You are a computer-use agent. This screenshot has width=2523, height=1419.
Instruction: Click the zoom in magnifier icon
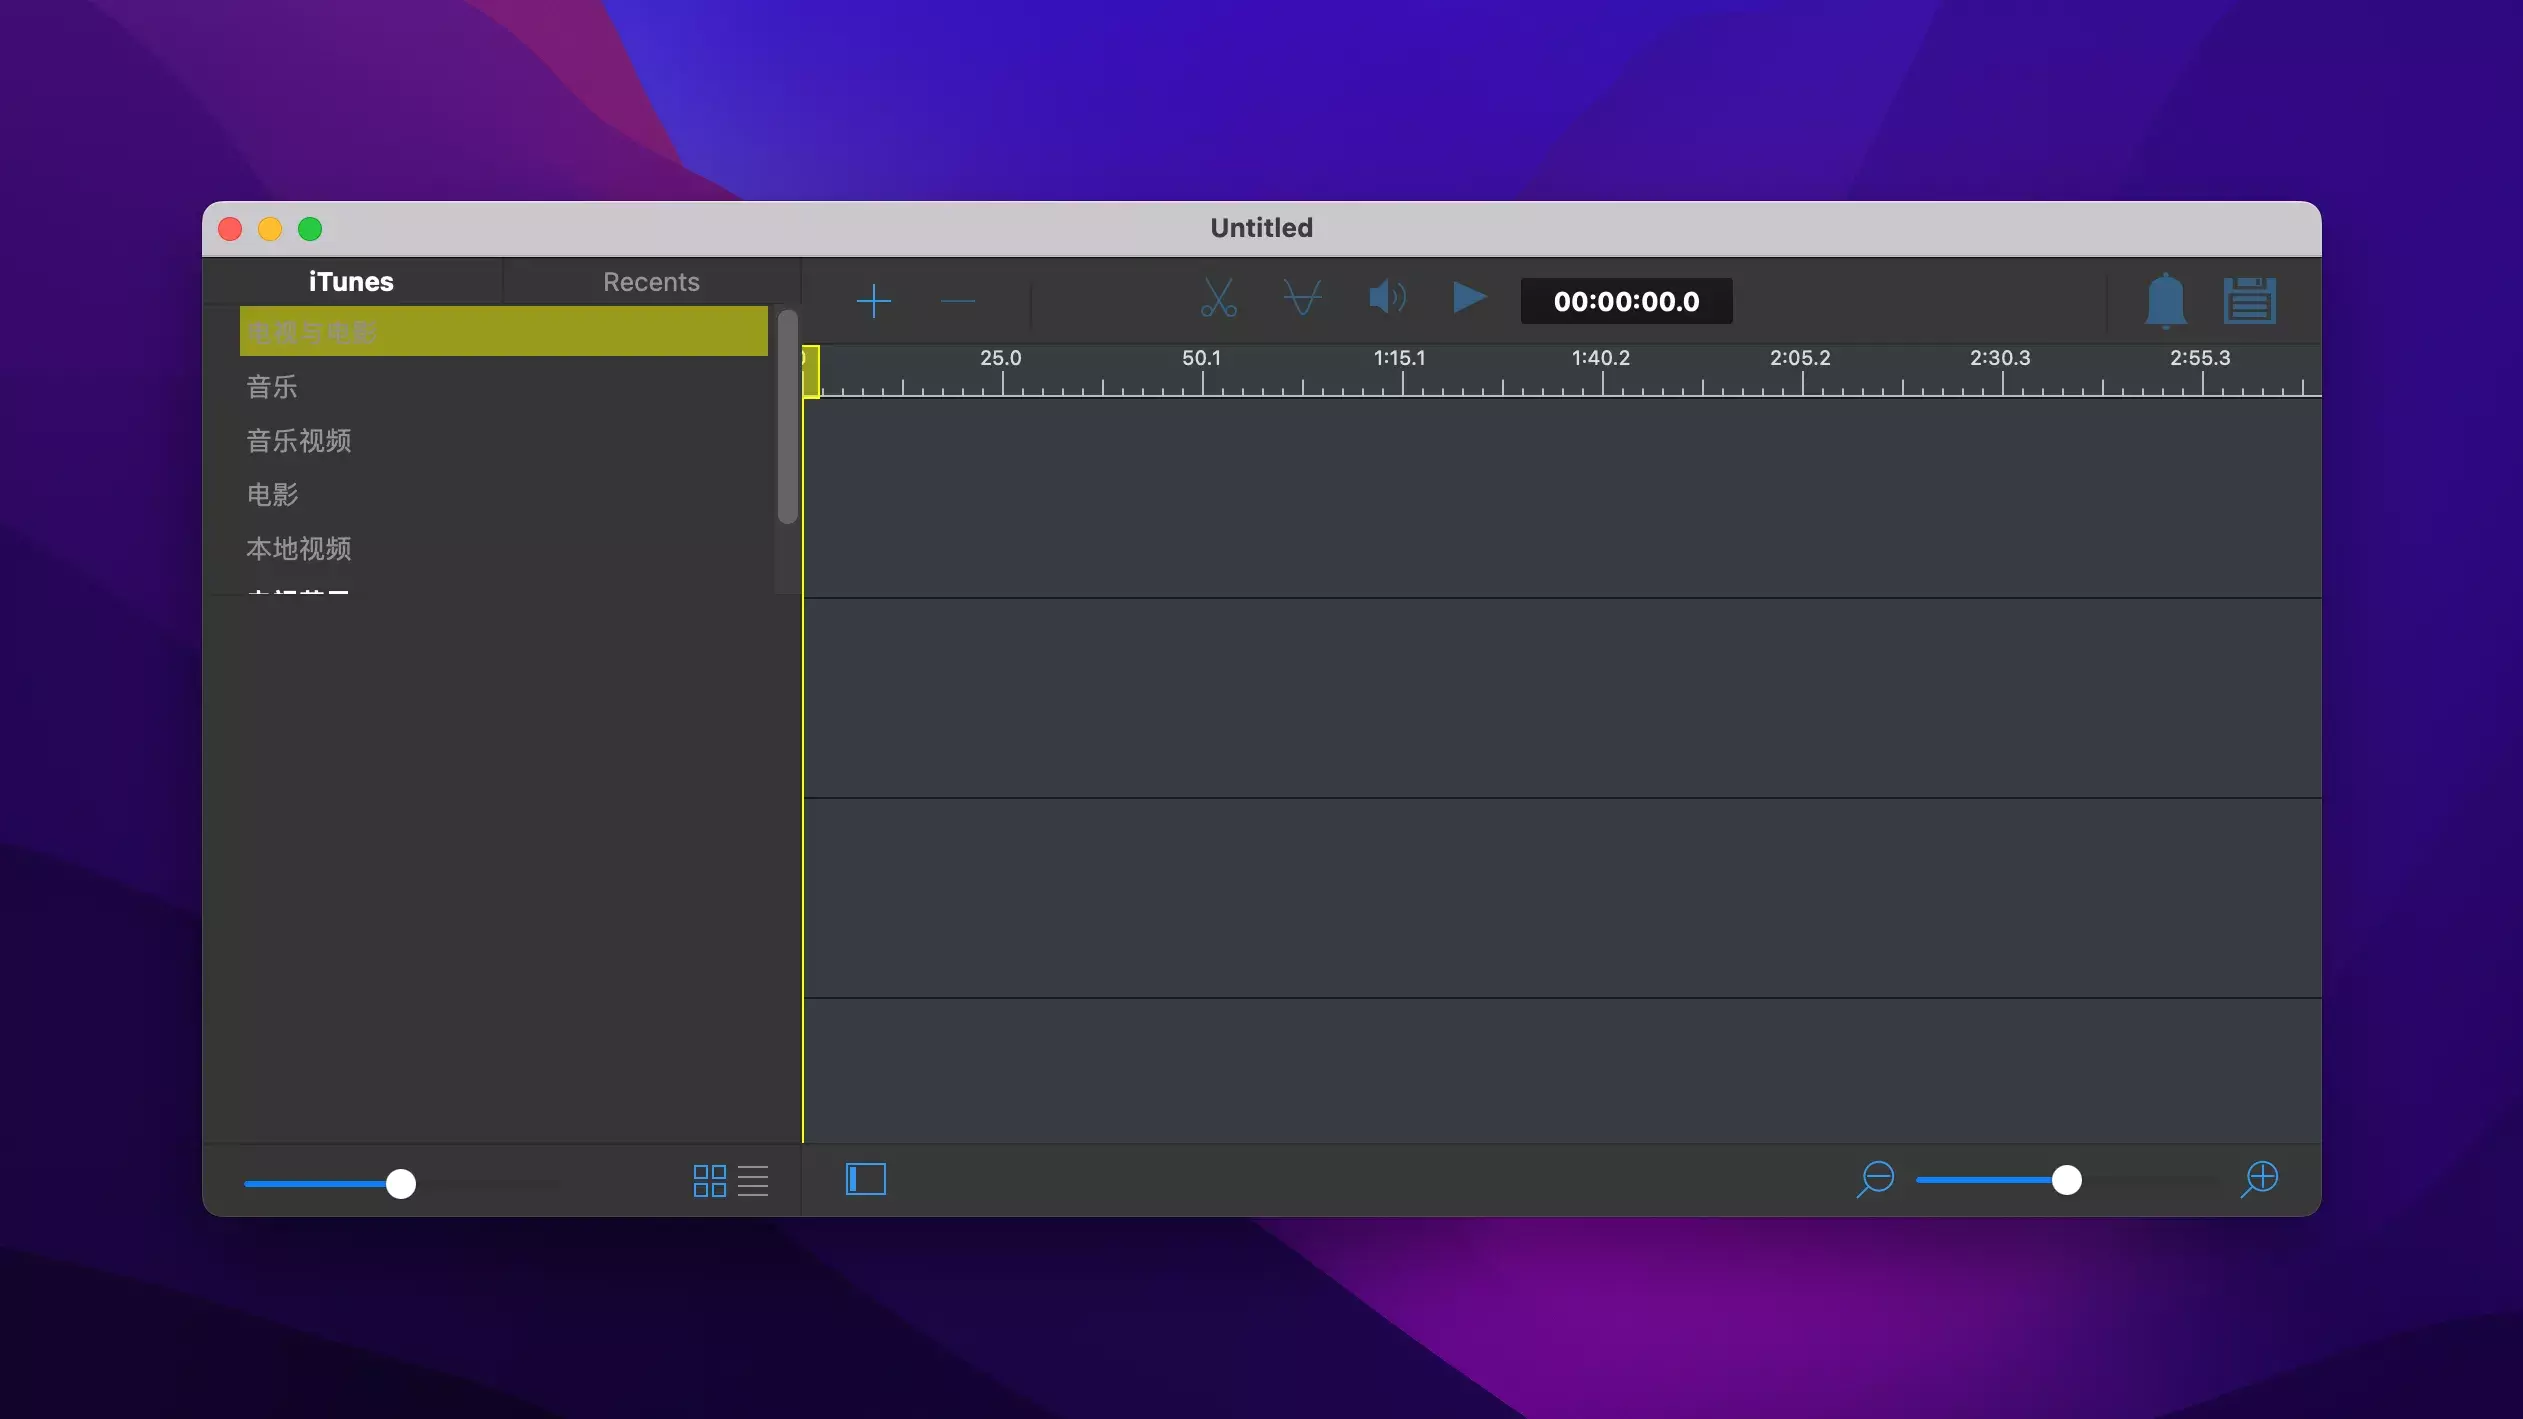[2259, 1179]
